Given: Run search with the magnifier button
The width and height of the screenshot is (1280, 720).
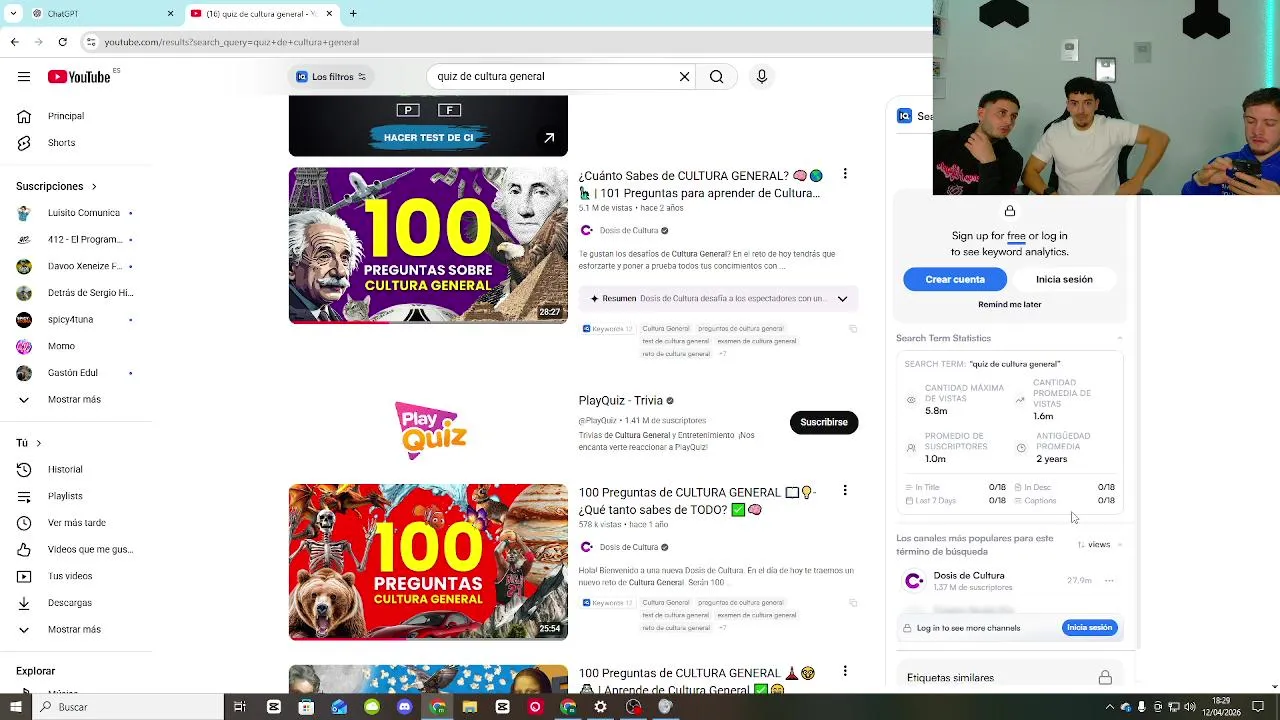Looking at the screenshot, I should pyautogui.click(x=716, y=76).
